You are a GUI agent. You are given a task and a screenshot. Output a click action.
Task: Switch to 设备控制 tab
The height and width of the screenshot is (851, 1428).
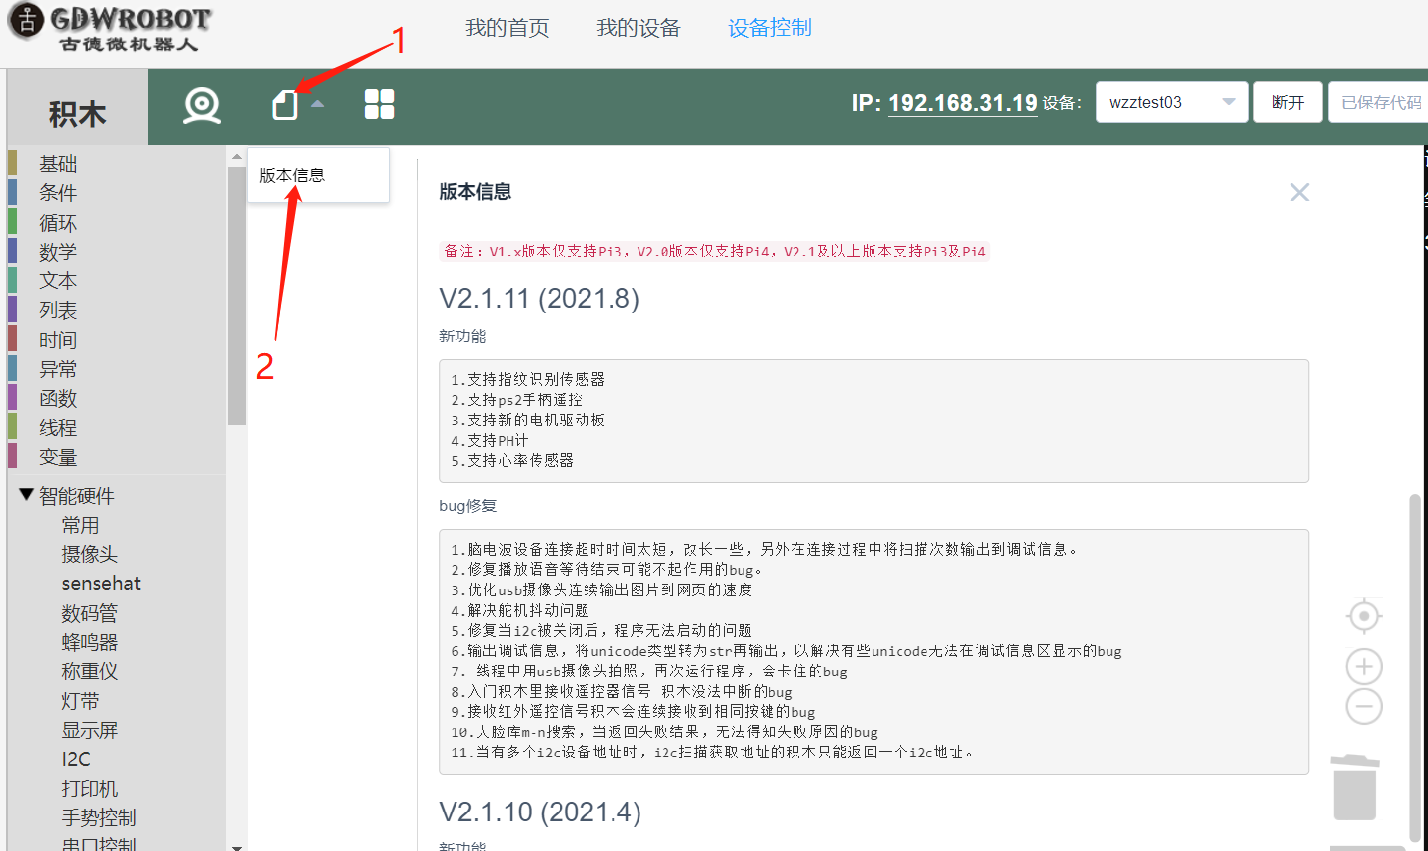770,28
